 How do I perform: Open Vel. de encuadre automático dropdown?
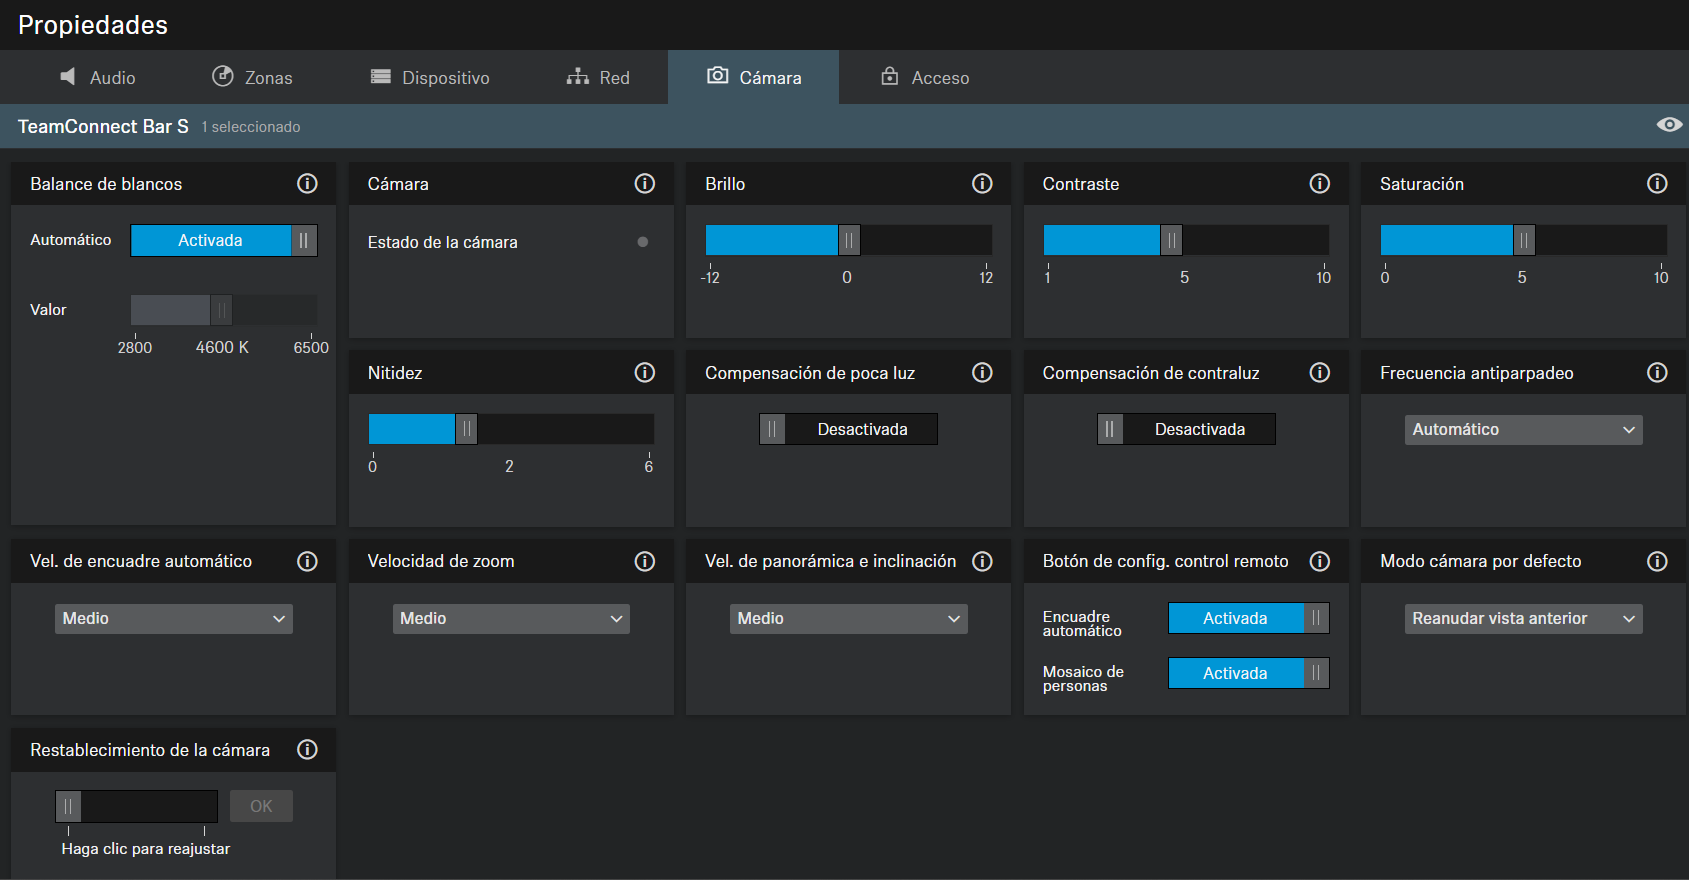173,619
